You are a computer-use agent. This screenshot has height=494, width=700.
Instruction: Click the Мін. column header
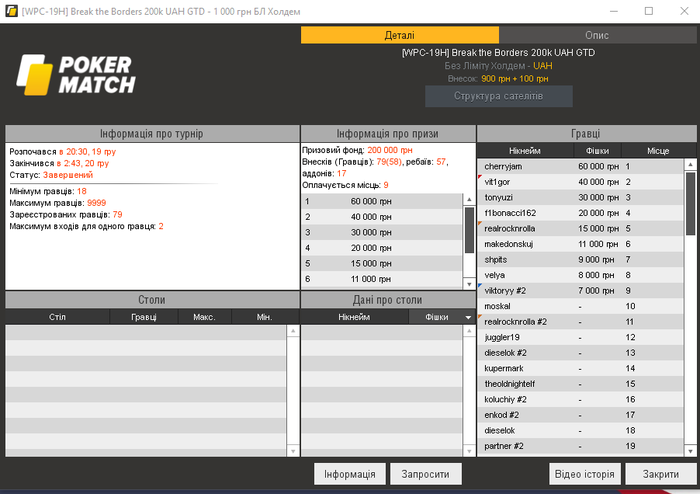coord(265,317)
